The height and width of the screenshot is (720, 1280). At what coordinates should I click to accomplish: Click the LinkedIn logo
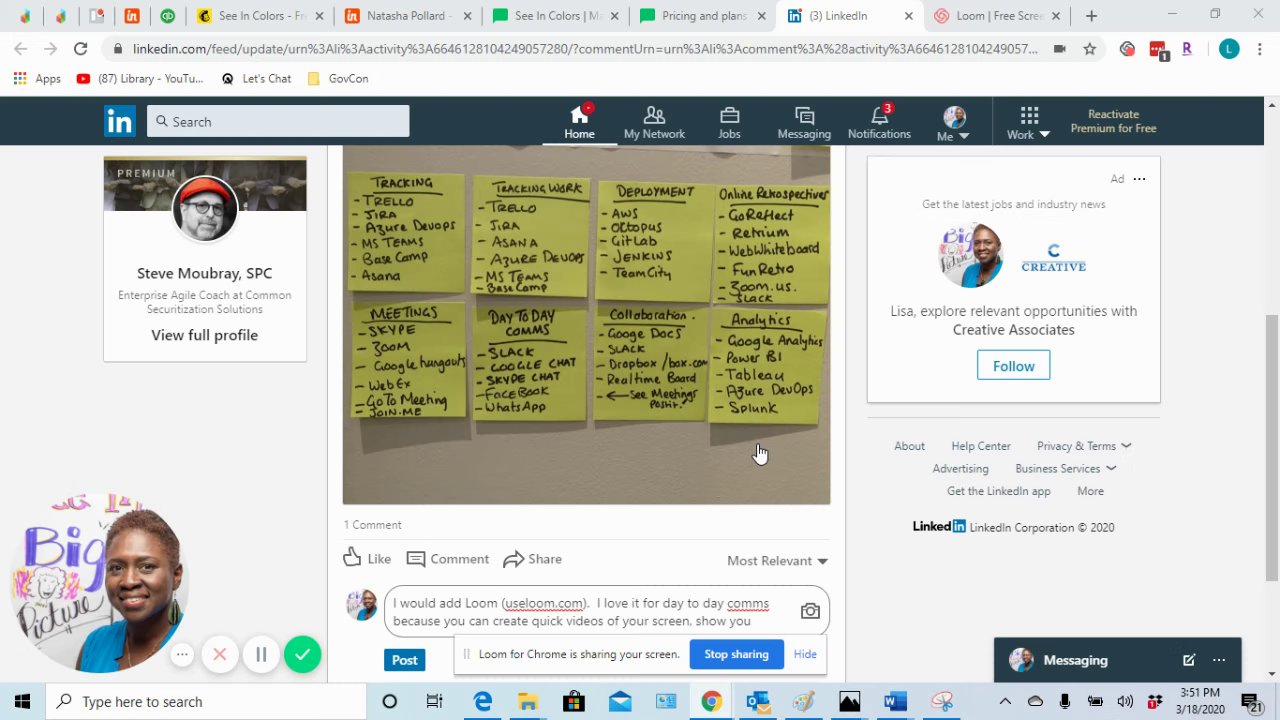(x=119, y=121)
